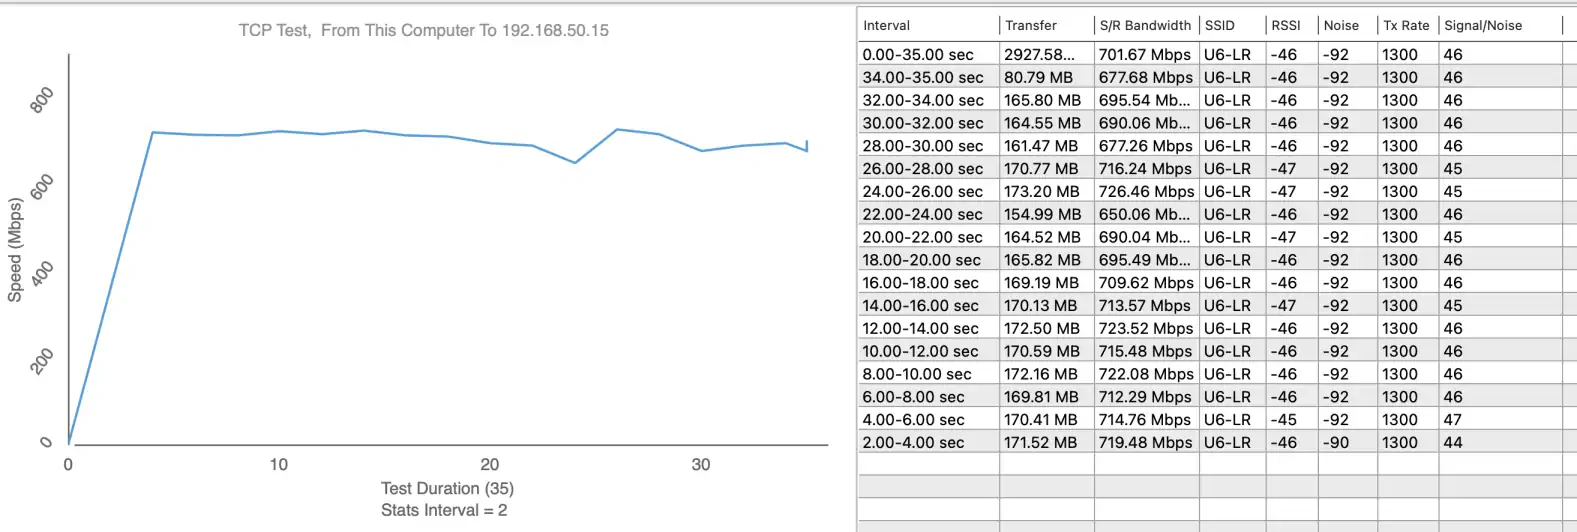Viewport: 1577px width, 532px height.
Task: Sort by Tx Rate column header
Action: point(1406,26)
